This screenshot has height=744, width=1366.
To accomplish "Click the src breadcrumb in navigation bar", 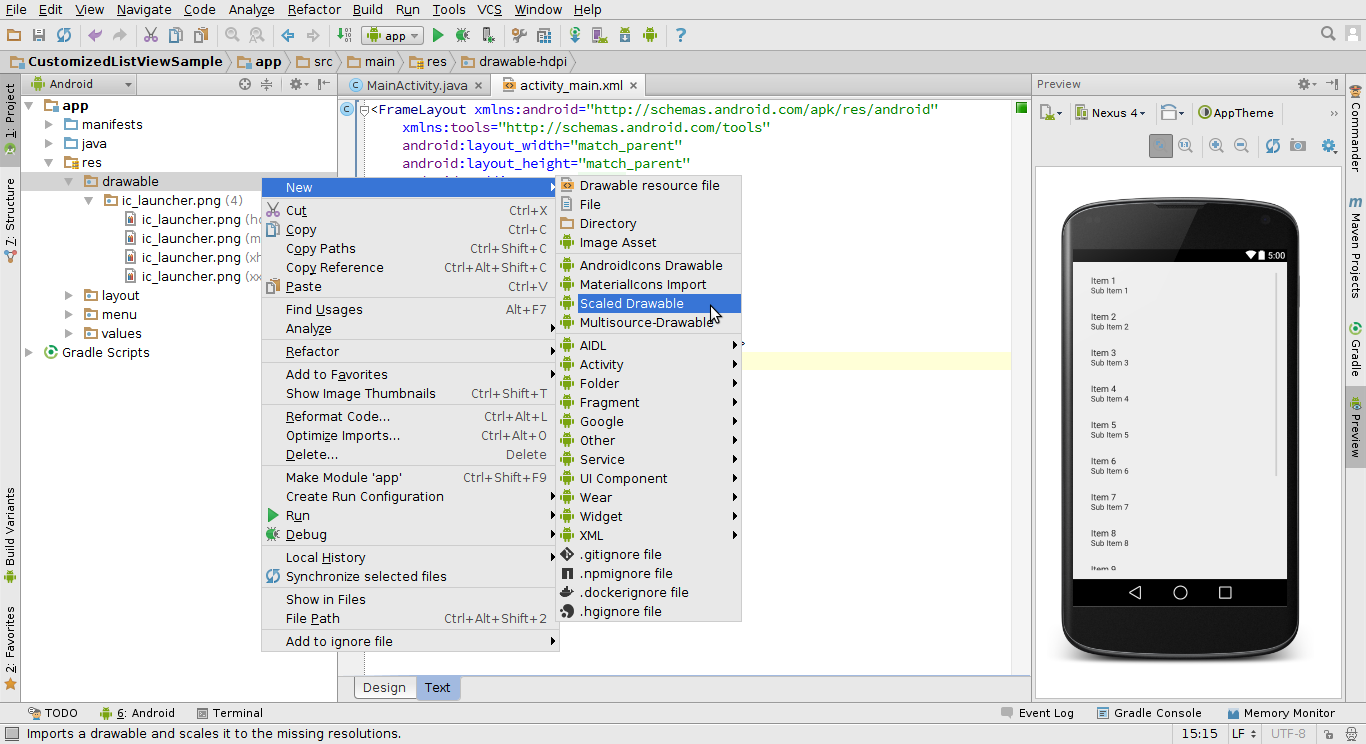I will pyautogui.click(x=314, y=62).
